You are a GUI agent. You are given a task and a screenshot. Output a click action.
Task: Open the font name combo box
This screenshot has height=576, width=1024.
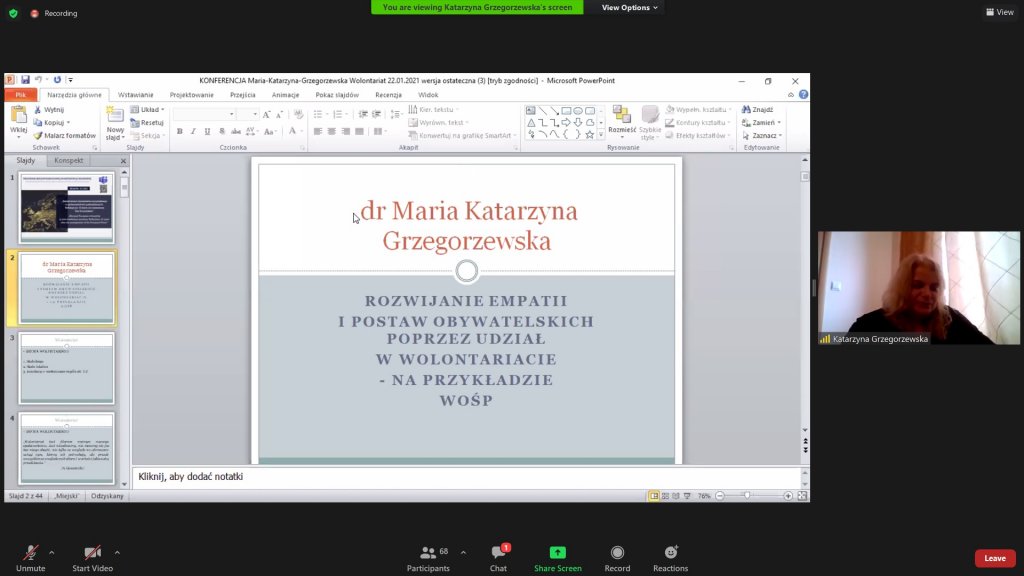[204, 114]
